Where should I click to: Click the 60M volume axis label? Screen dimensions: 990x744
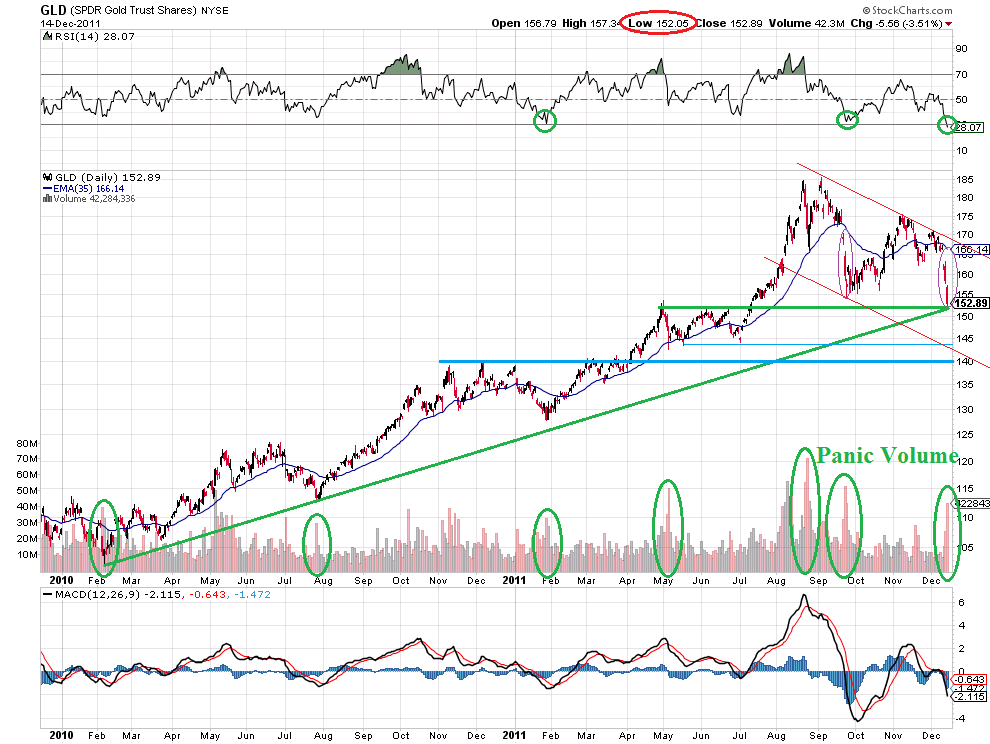click(x=27, y=475)
